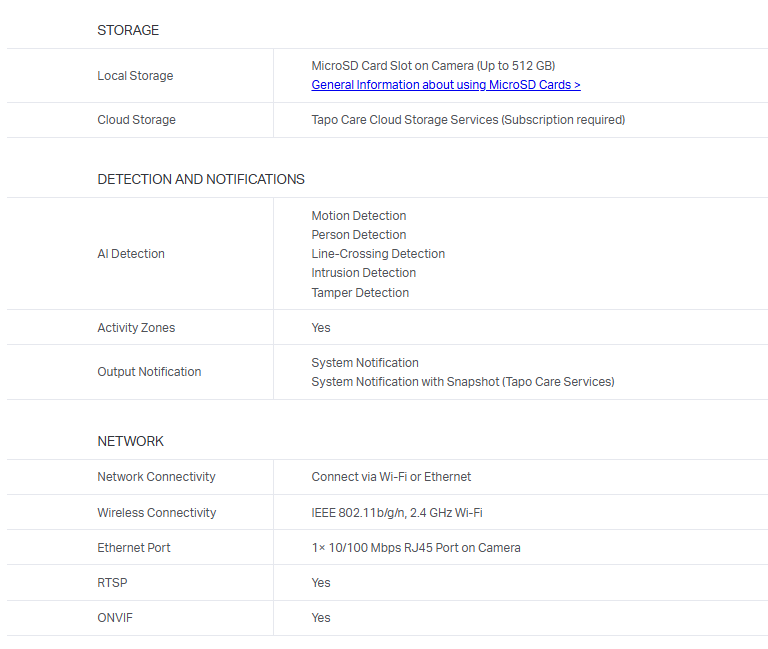Screen dimensions: 768x649
Task: Click the Line-Crossing Detection entry
Action: (x=378, y=254)
